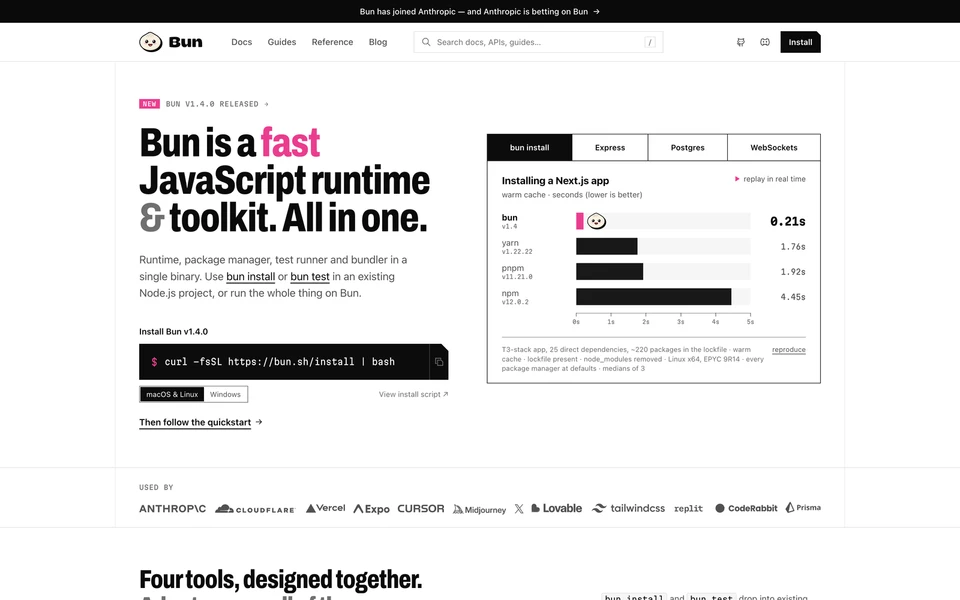Screen dimensions: 960x600
Task: Open View install script link
Action: tap(413, 394)
